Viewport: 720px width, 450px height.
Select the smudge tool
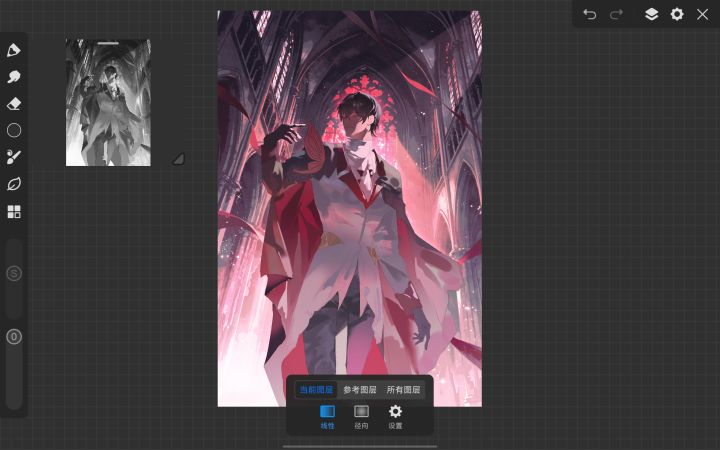tap(14, 77)
